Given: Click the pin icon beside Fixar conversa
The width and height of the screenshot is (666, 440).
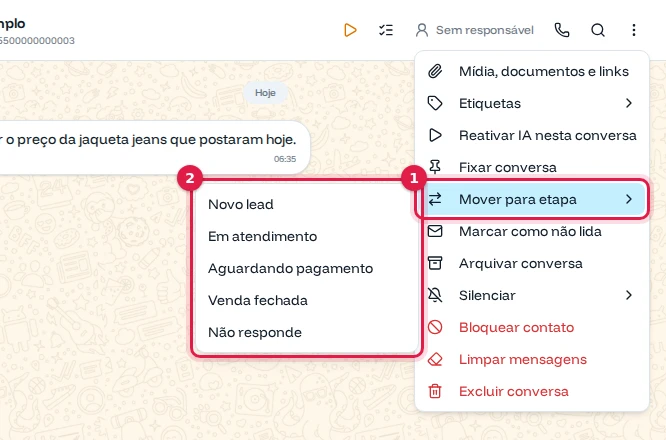Looking at the screenshot, I should pyautogui.click(x=435, y=167).
